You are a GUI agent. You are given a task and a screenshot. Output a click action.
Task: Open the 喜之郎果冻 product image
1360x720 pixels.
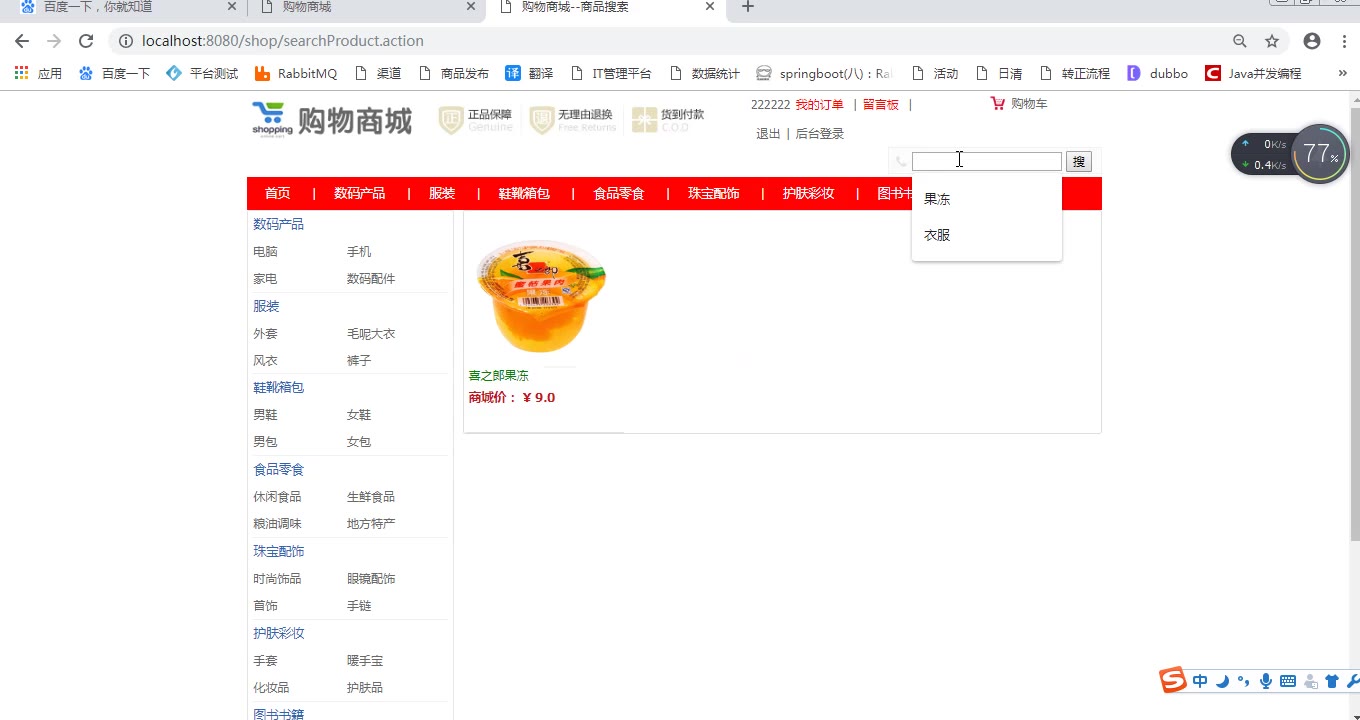541,296
